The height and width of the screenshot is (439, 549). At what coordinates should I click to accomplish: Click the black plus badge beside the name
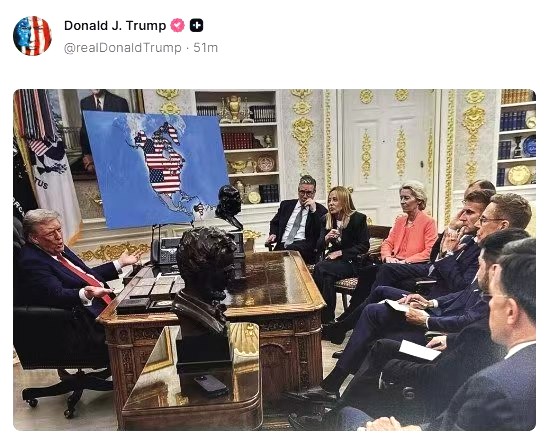196,26
